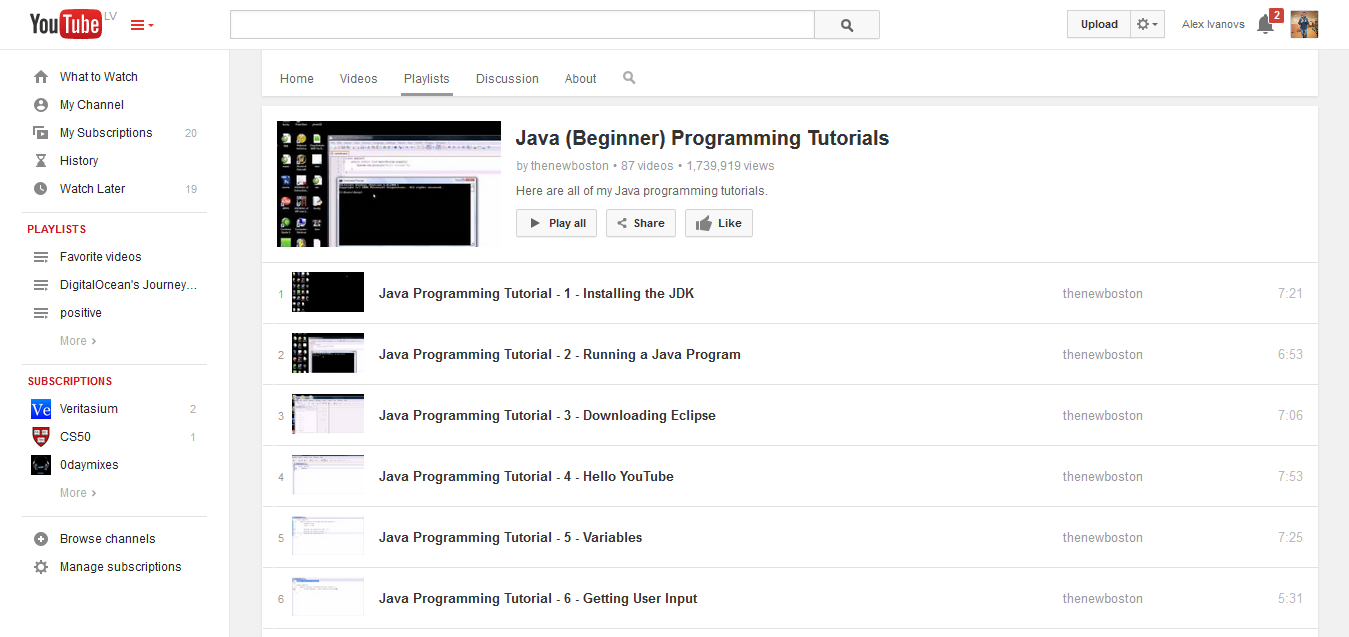Viewport: 1349px width, 637px height.
Task: Search the channel using the magnifier icon
Action: pos(629,78)
